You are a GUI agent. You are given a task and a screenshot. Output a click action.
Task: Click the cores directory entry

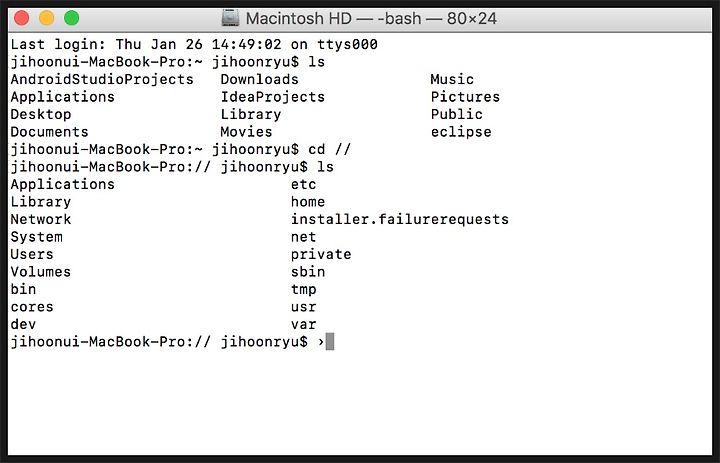(32, 307)
